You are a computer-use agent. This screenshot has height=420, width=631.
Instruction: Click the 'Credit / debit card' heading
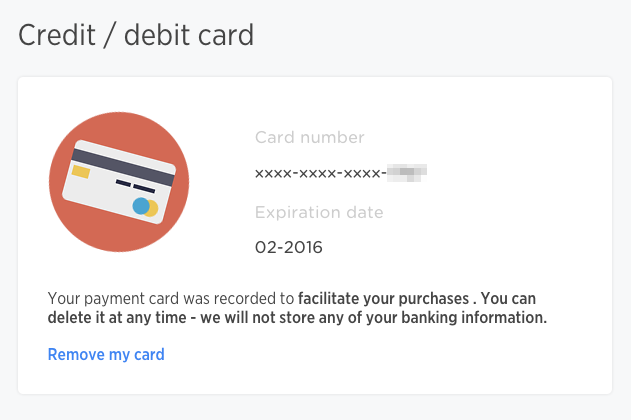click(136, 35)
